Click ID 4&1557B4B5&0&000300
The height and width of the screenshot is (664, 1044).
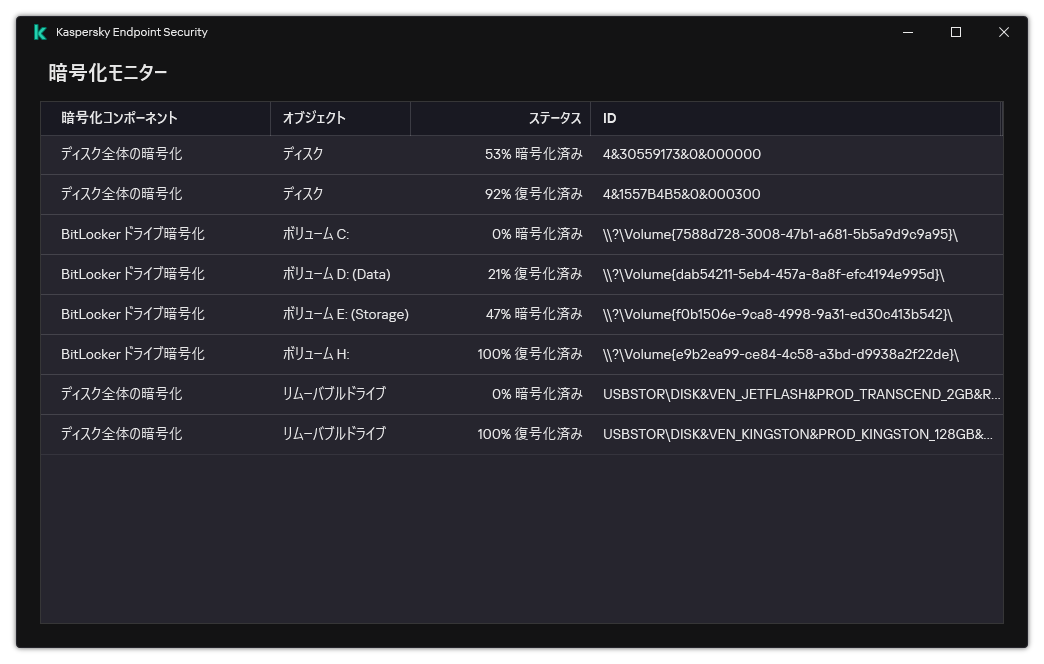point(681,194)
